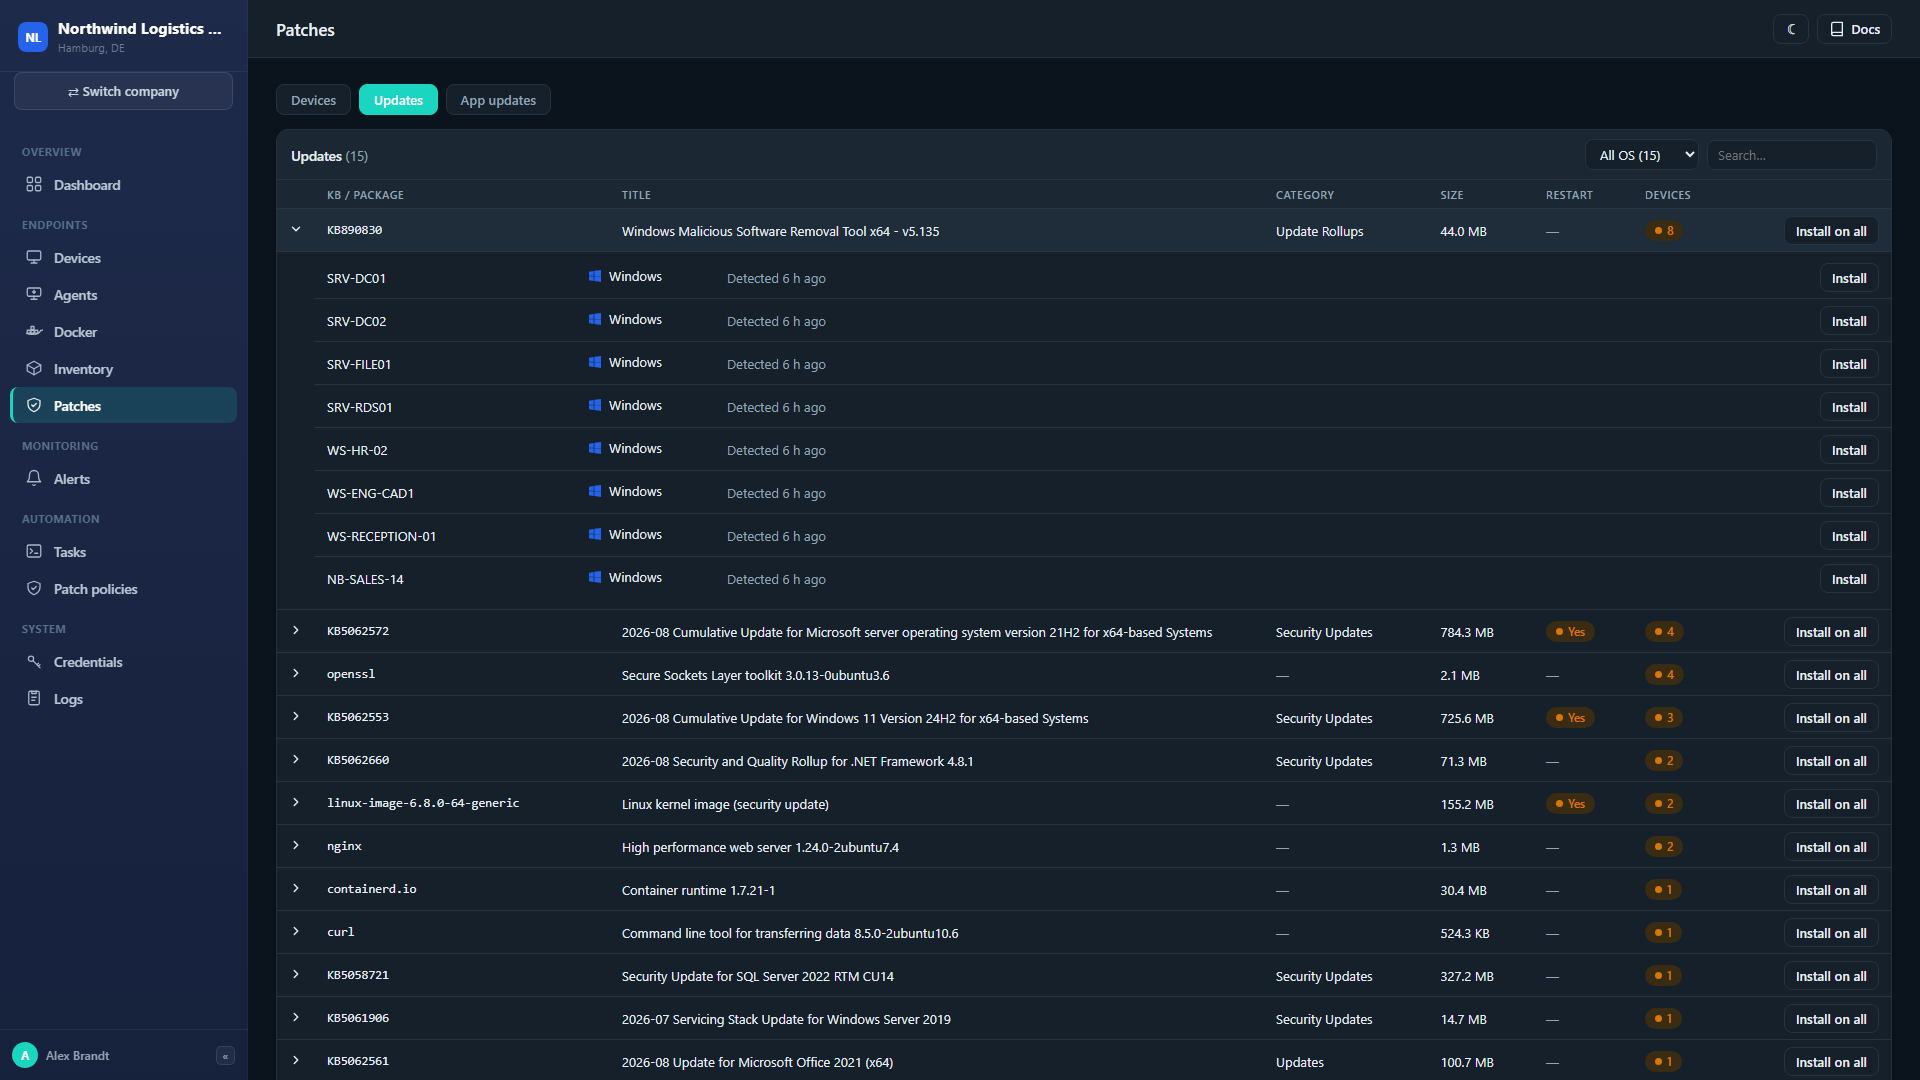
Task: Open the Tasks terminal icon
Action: [x=34, y=552]
